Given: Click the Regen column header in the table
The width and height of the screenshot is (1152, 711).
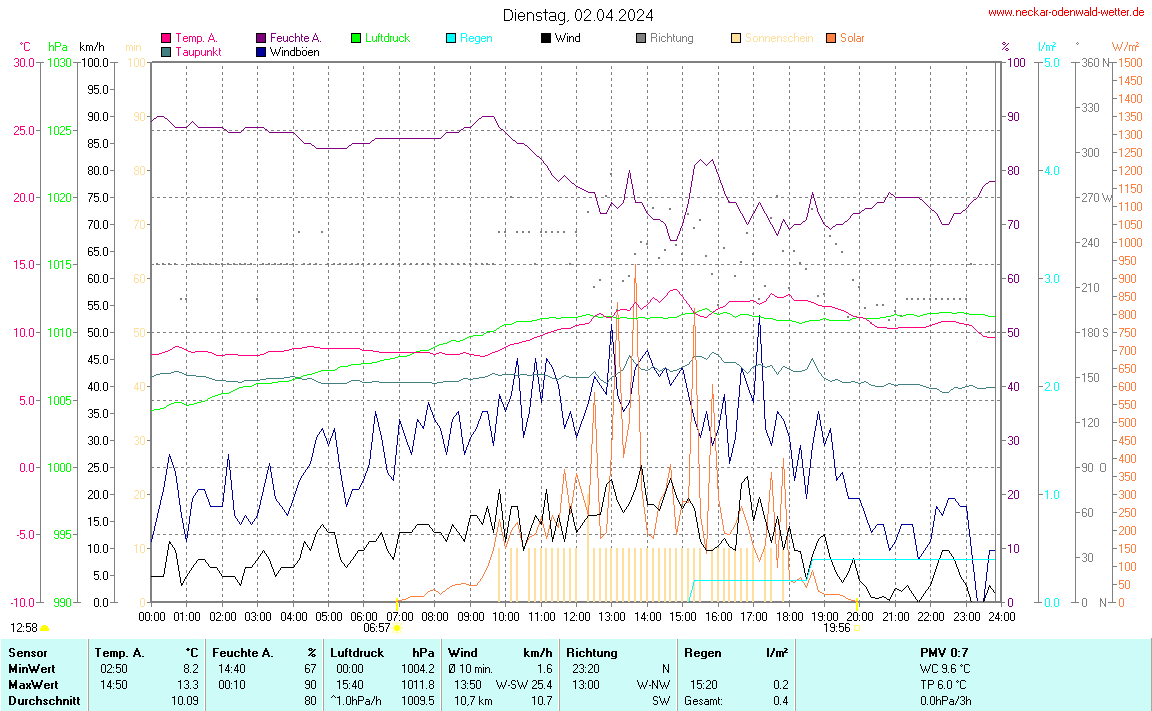Looking at the screenshot, I should (703, 653).
